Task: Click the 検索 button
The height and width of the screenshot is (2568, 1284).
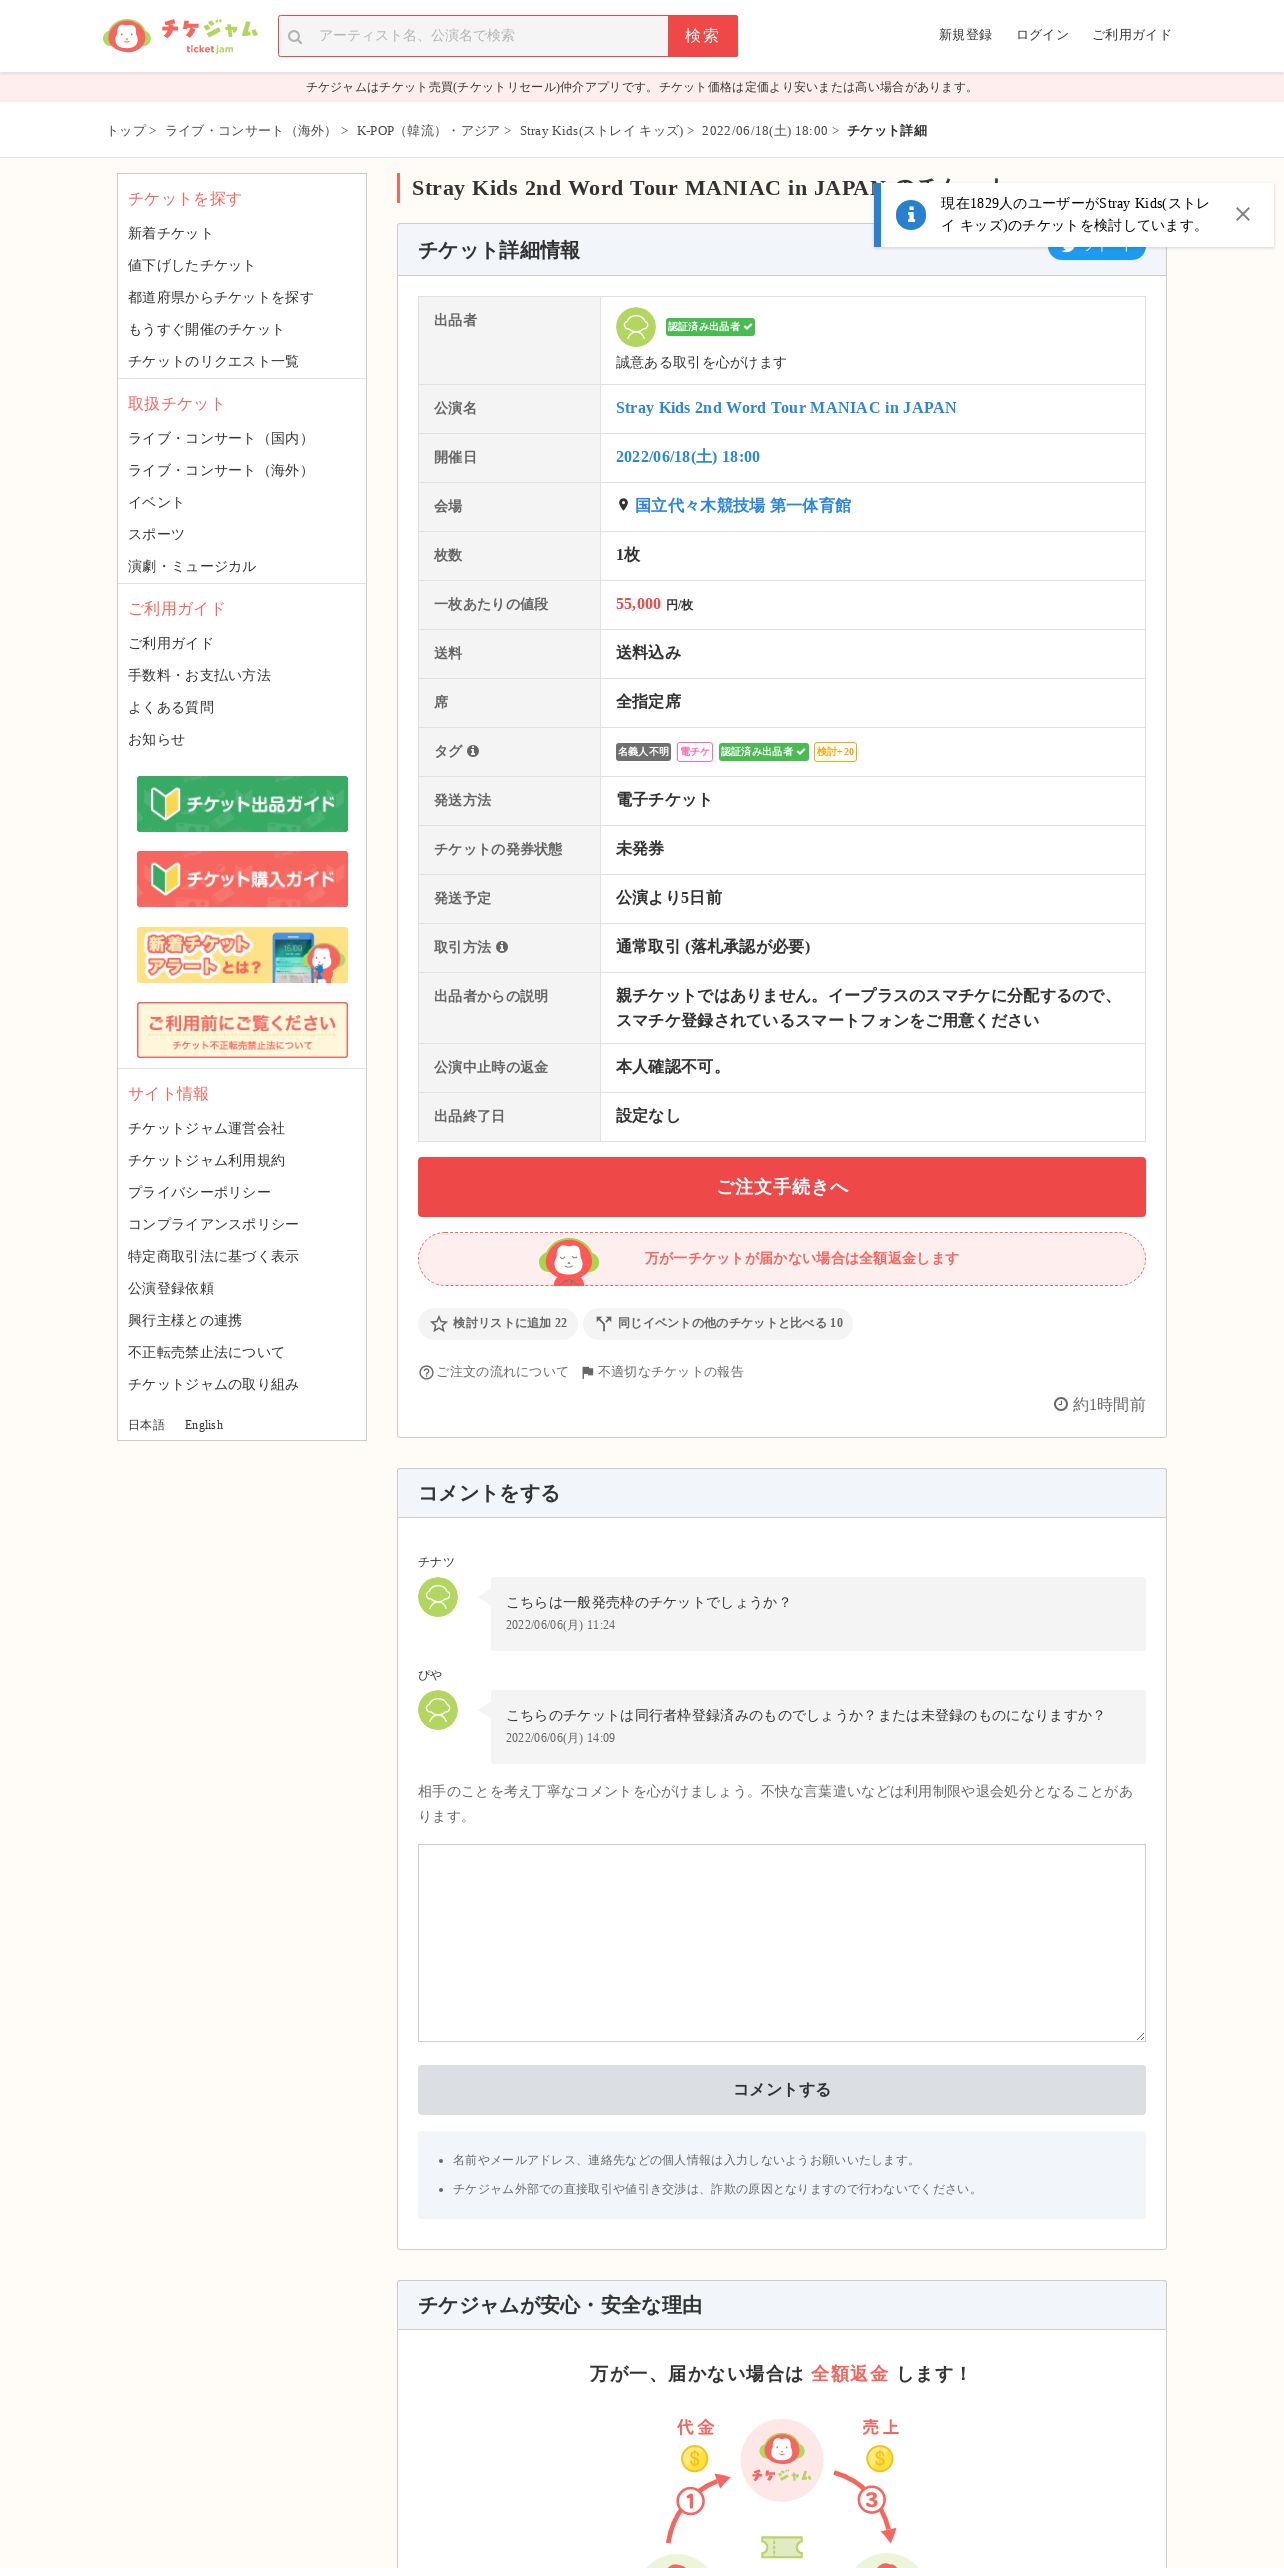Action: [x=702, y=36]
